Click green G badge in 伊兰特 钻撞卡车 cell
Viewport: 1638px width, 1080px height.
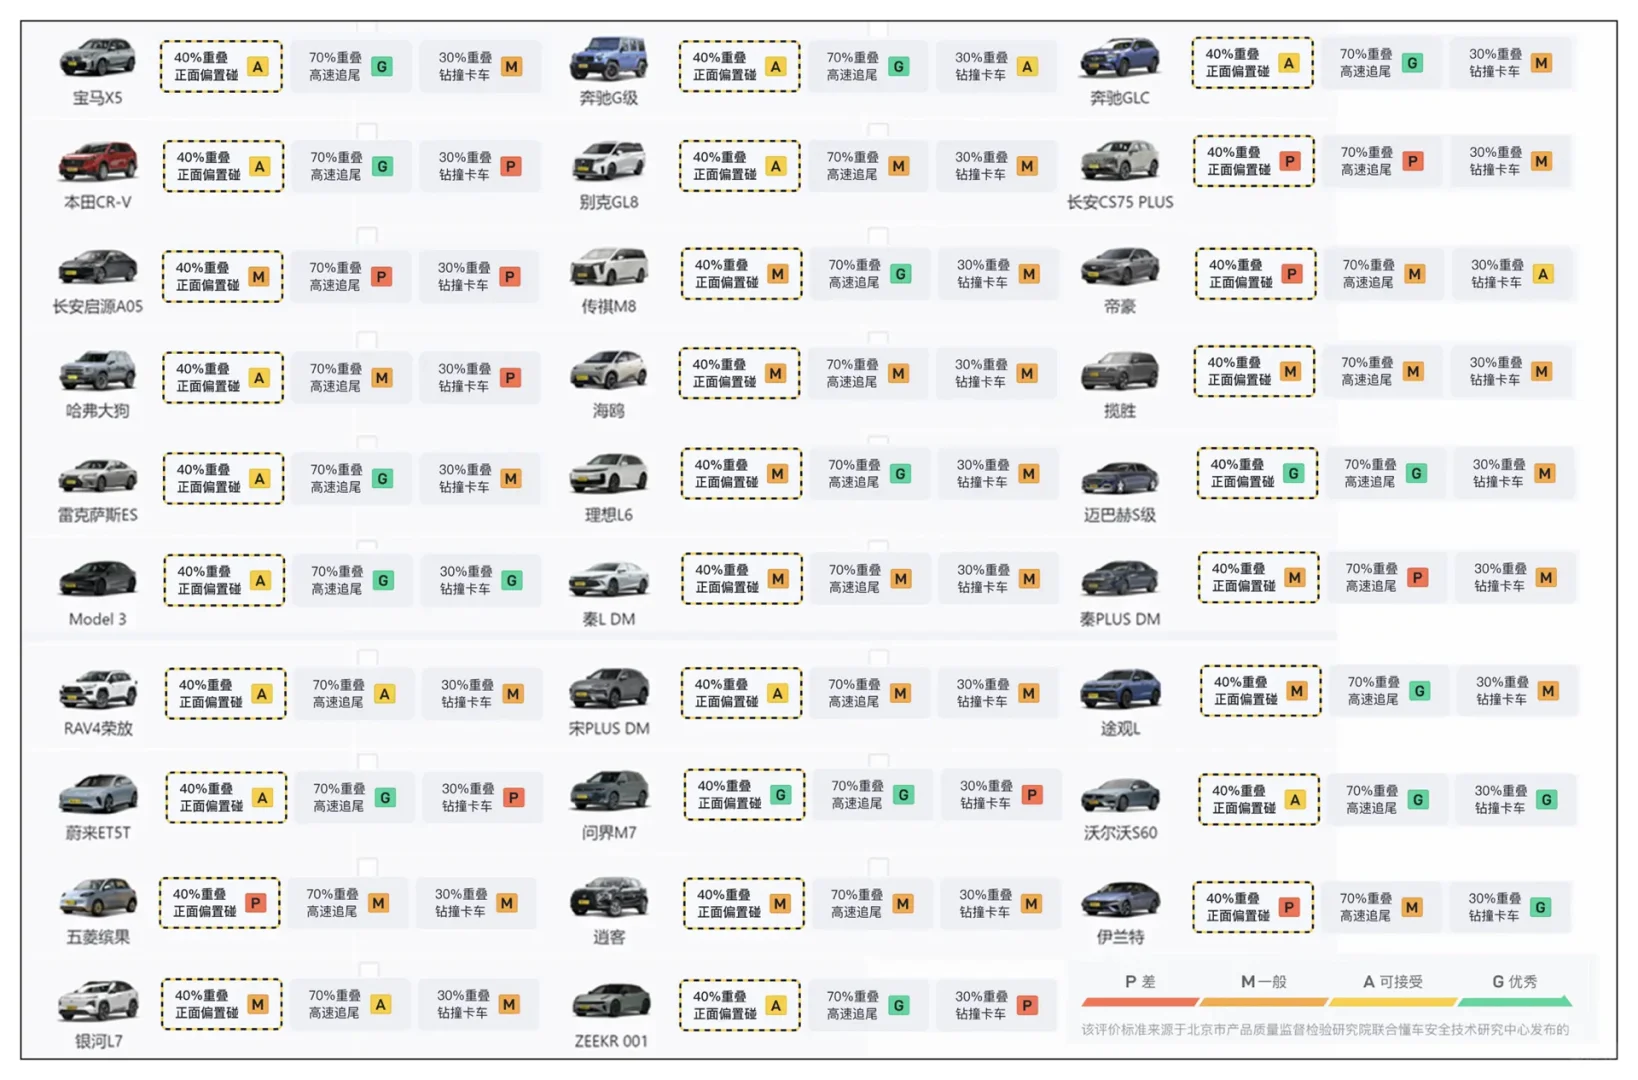point(1541,907)
